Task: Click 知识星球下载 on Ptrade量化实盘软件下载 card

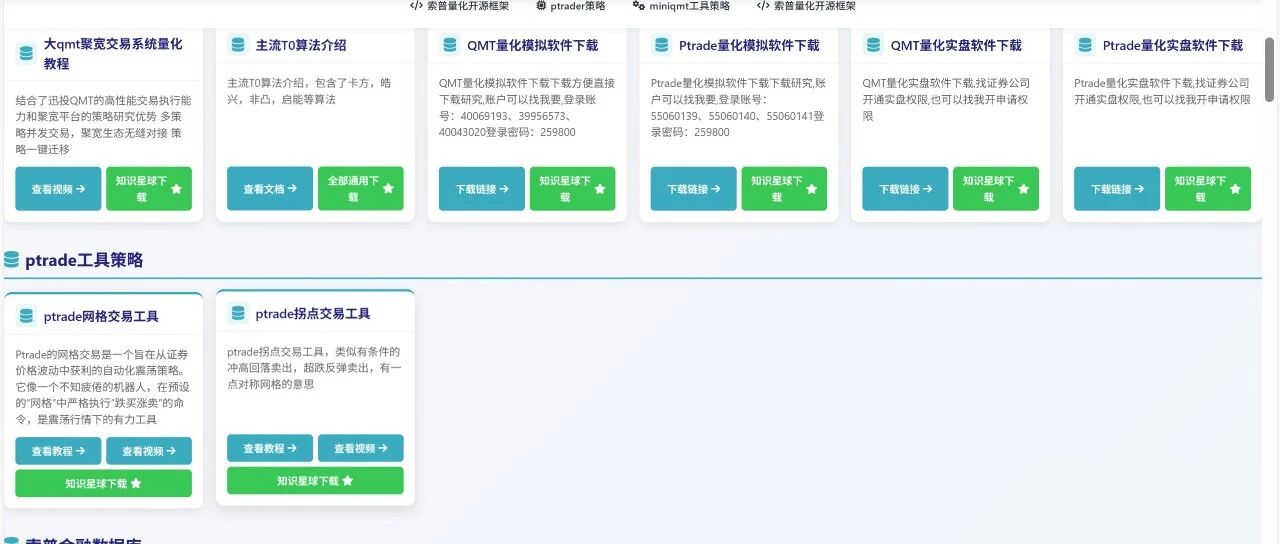Action: point(1208,188)
